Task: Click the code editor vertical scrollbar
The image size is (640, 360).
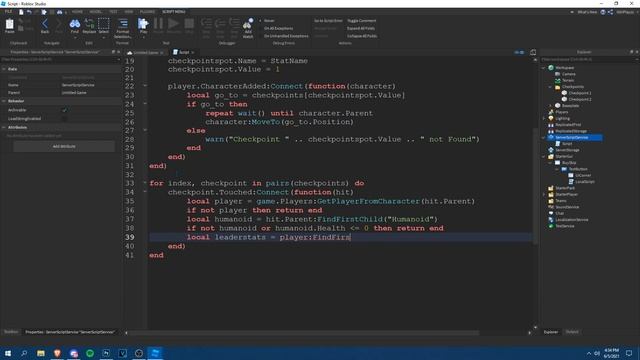Action: 535,186
